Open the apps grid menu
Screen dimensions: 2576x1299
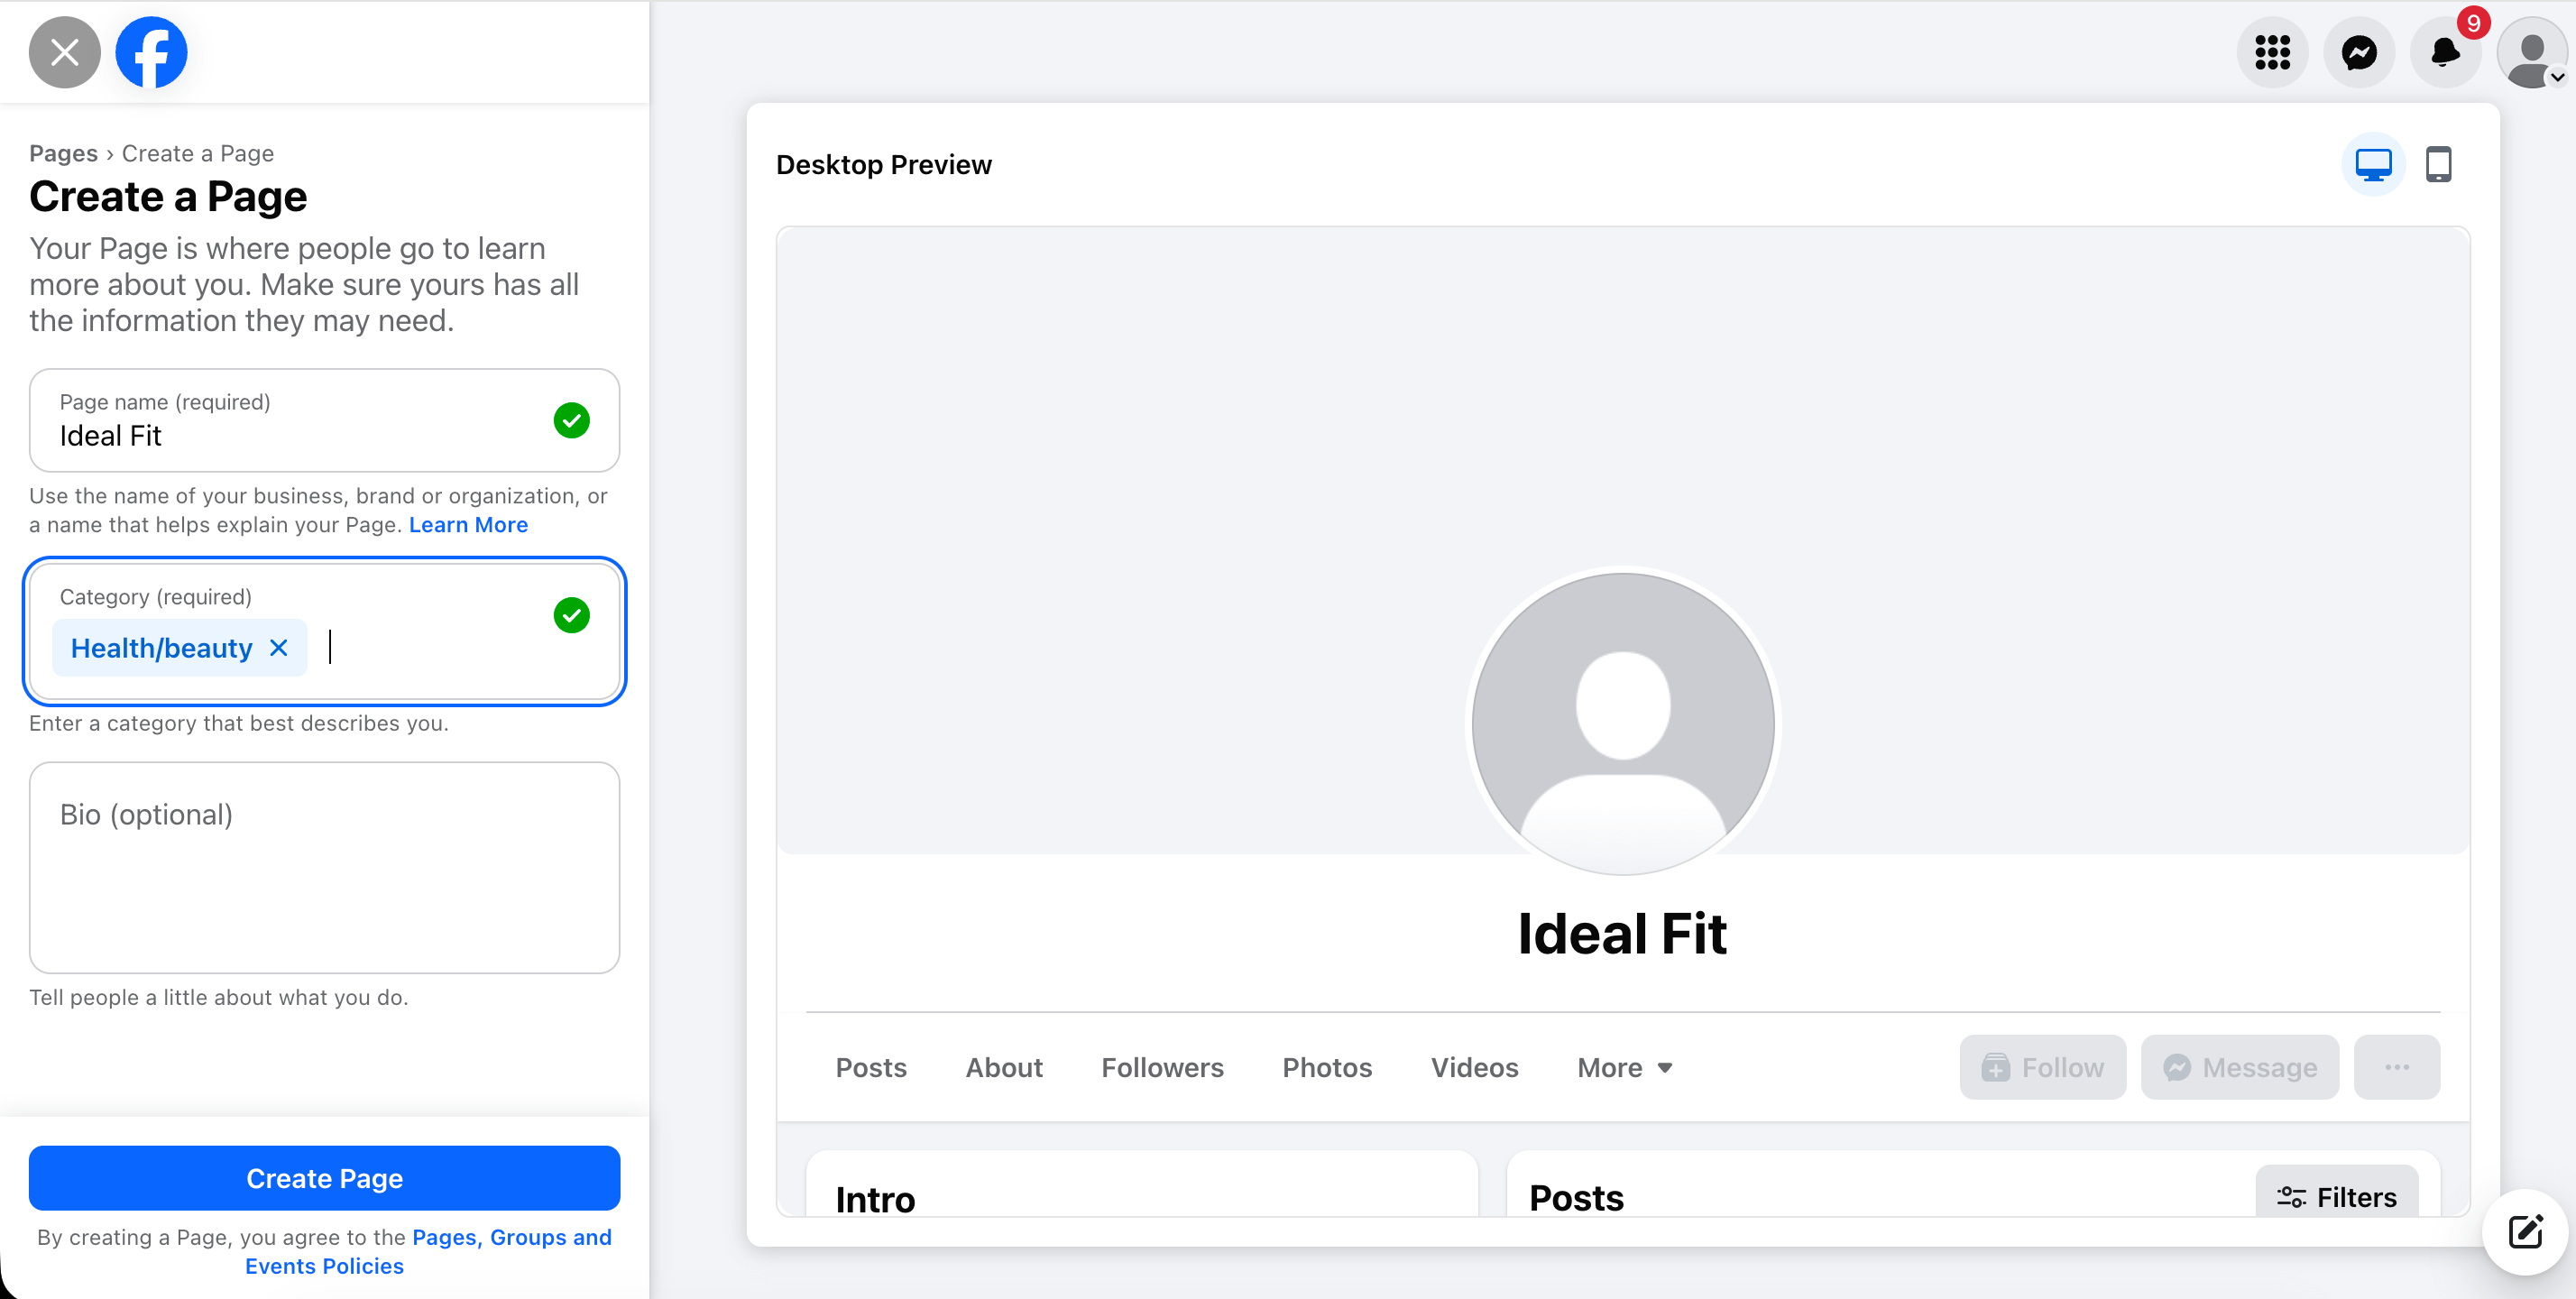click(2273, 51)
